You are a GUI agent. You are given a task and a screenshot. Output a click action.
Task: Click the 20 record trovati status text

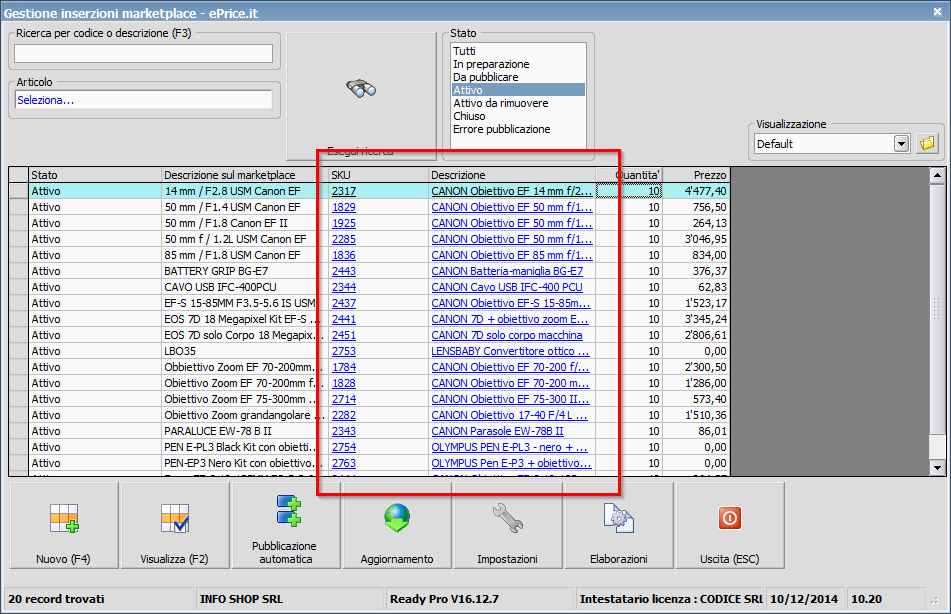tap(56, 599)
